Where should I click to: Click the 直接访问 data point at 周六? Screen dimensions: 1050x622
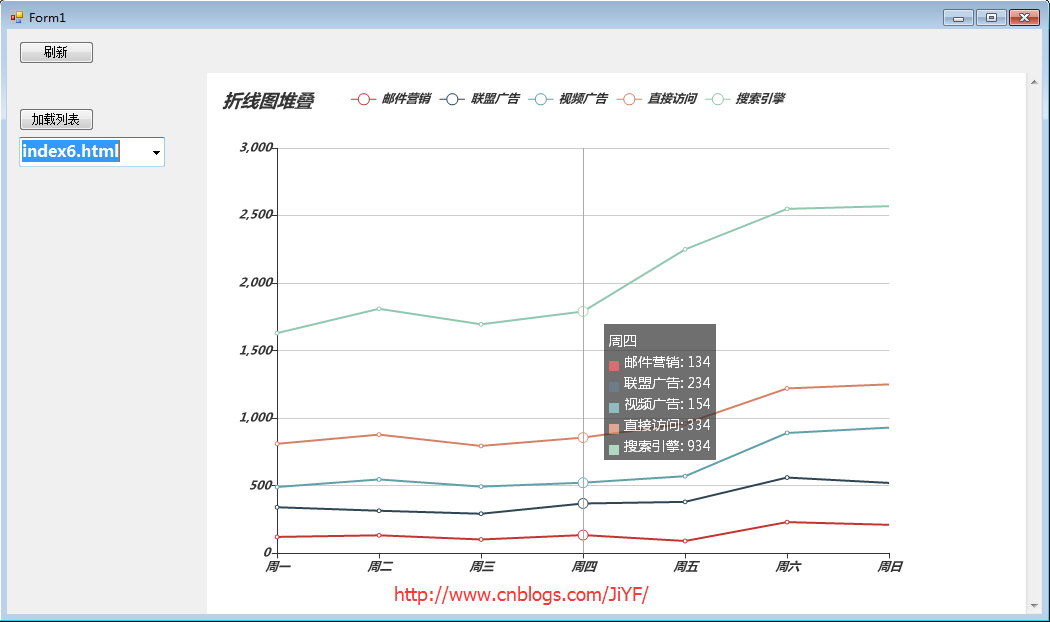pos(787,388)
